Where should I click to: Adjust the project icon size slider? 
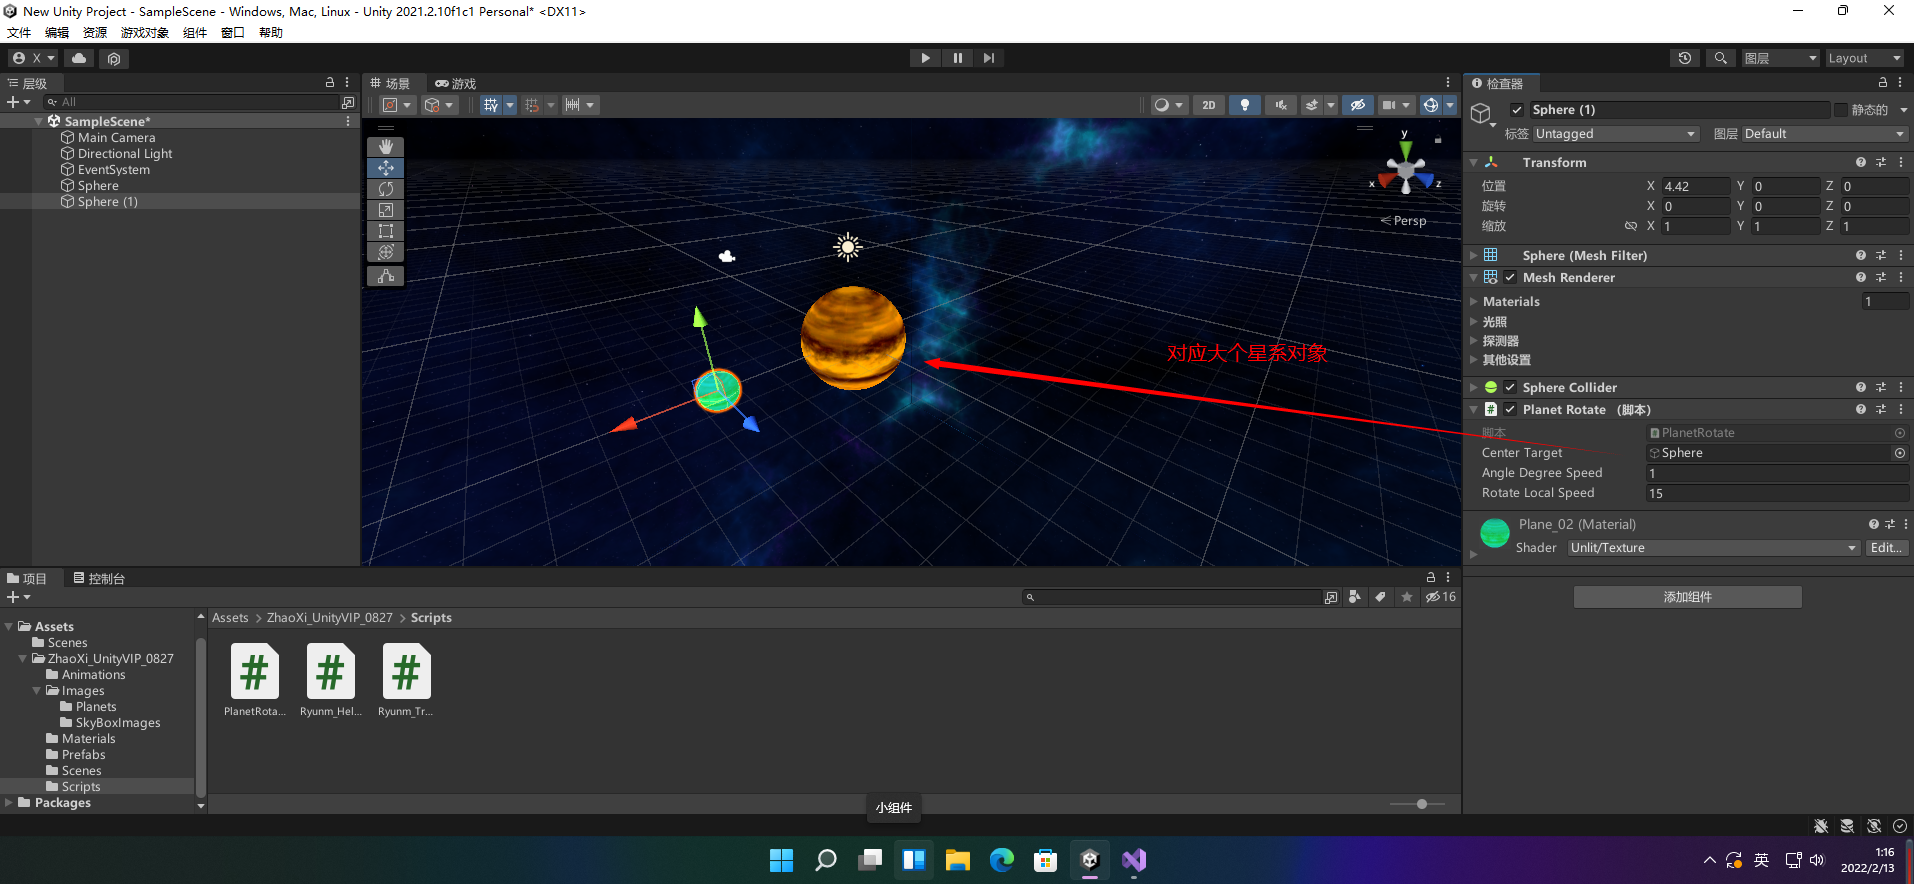click(x=1422, y=804)
